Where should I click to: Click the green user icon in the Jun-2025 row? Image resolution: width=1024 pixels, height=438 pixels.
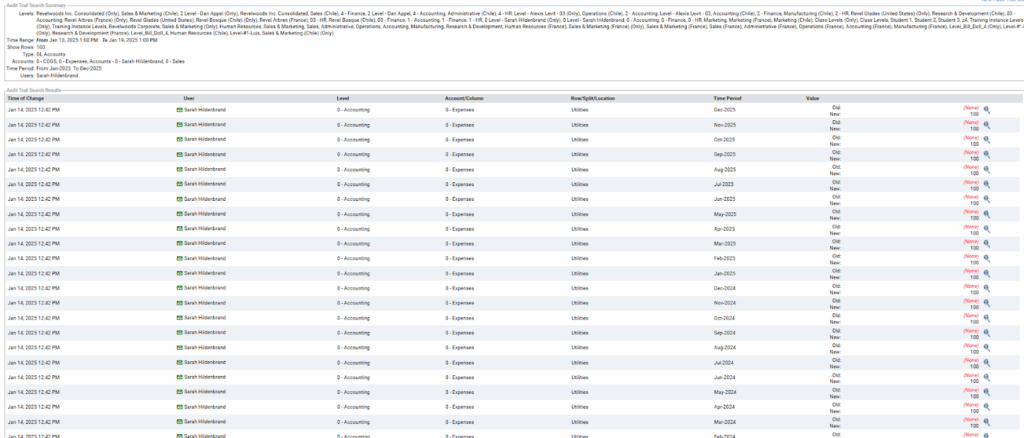click(179, 199)
